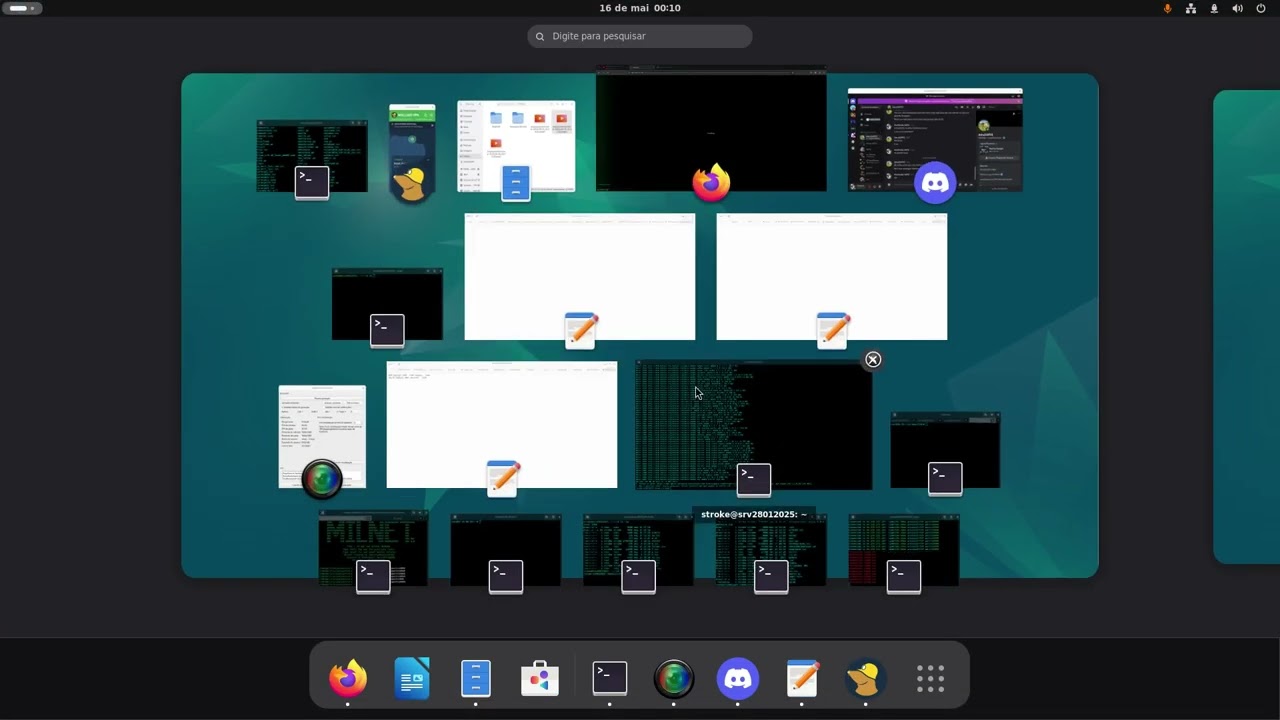Select the cyan-text terminal beside Mullvad window
1280x720 pixels.
[312, 155]
